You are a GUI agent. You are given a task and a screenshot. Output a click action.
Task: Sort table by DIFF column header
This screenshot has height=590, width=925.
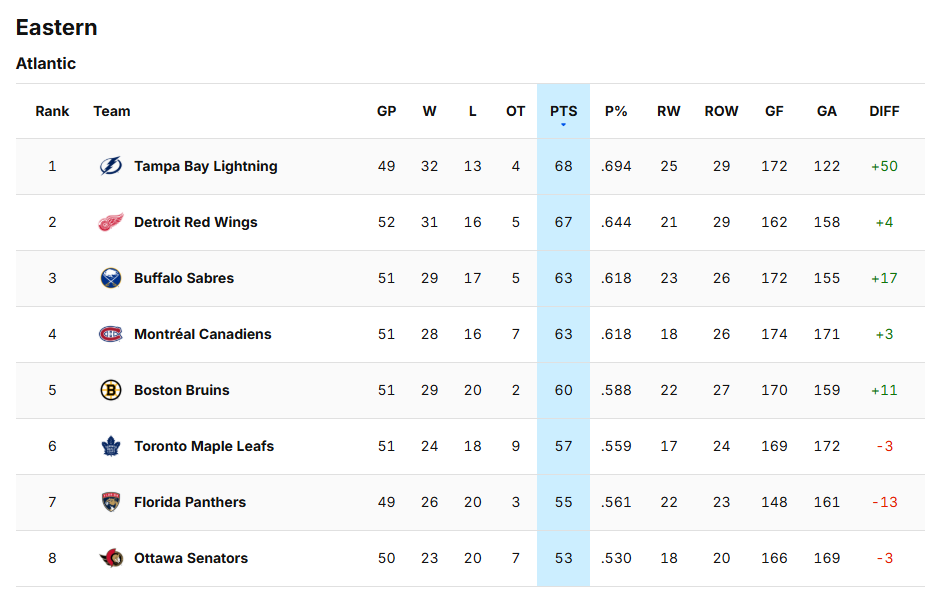pos(884,111)
